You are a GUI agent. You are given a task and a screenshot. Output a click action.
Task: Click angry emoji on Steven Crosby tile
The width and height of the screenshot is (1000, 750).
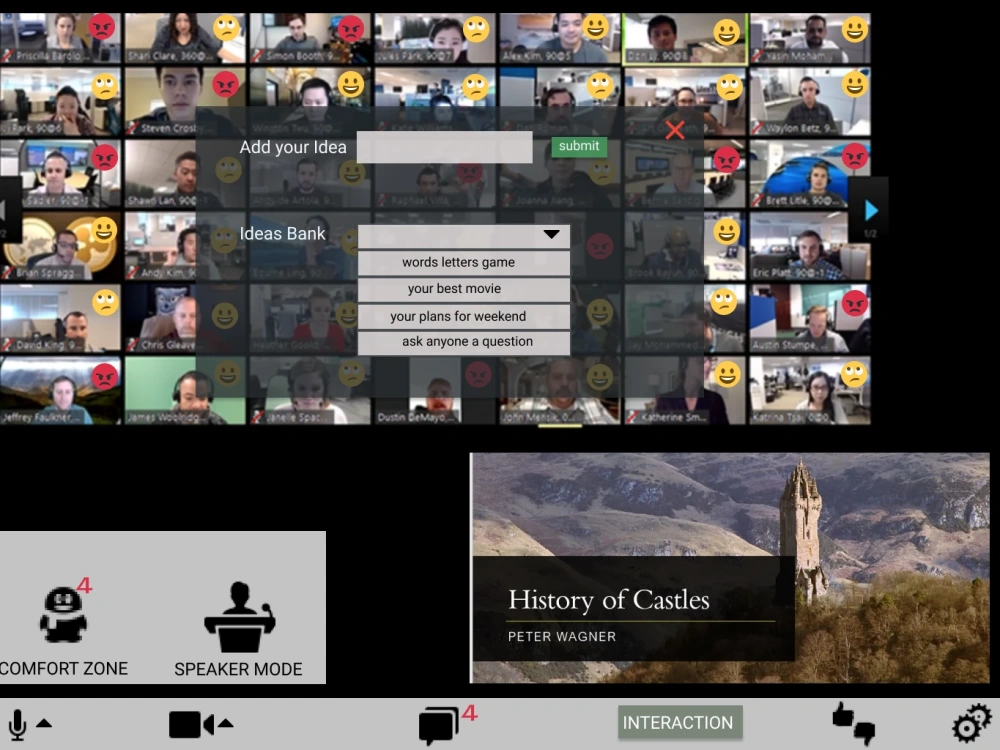[x=226, y=84]
